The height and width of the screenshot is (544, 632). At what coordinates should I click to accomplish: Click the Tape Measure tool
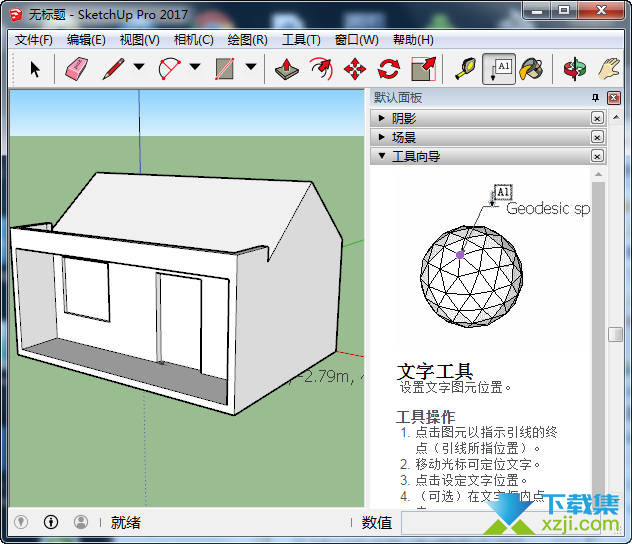click(x=464, y=68)
